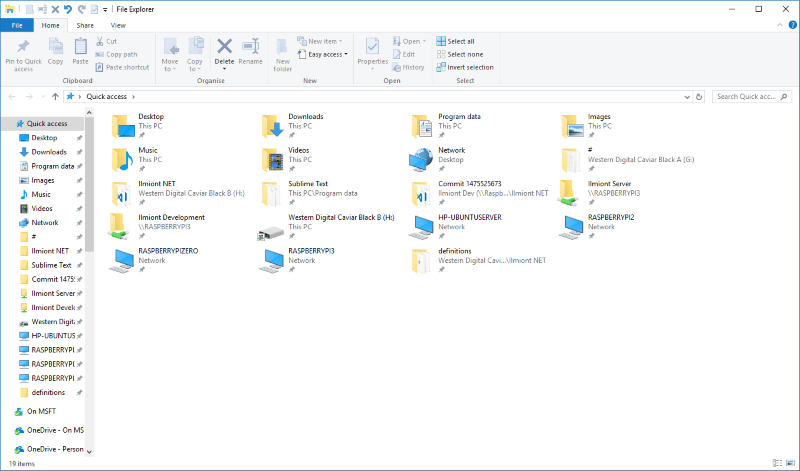Viewport: 800px width, 471px height.
Task: Click the Help question mark icon
Action: pos(791,24)
